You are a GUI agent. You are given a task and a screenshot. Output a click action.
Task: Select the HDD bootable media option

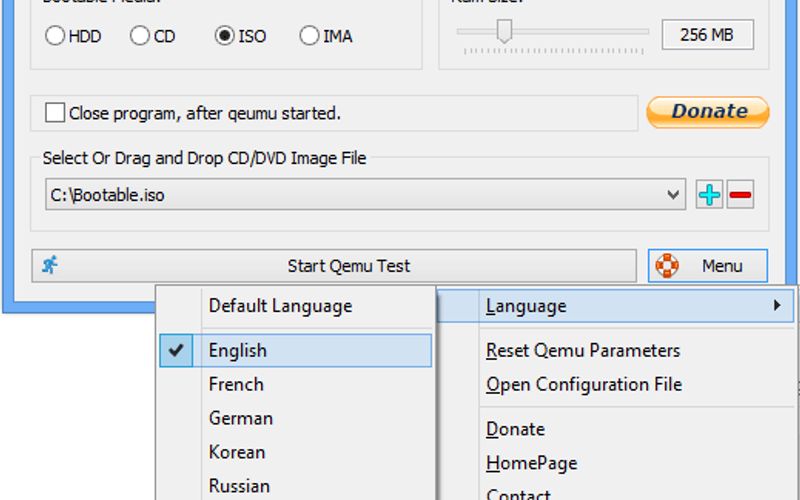(55, 36)
